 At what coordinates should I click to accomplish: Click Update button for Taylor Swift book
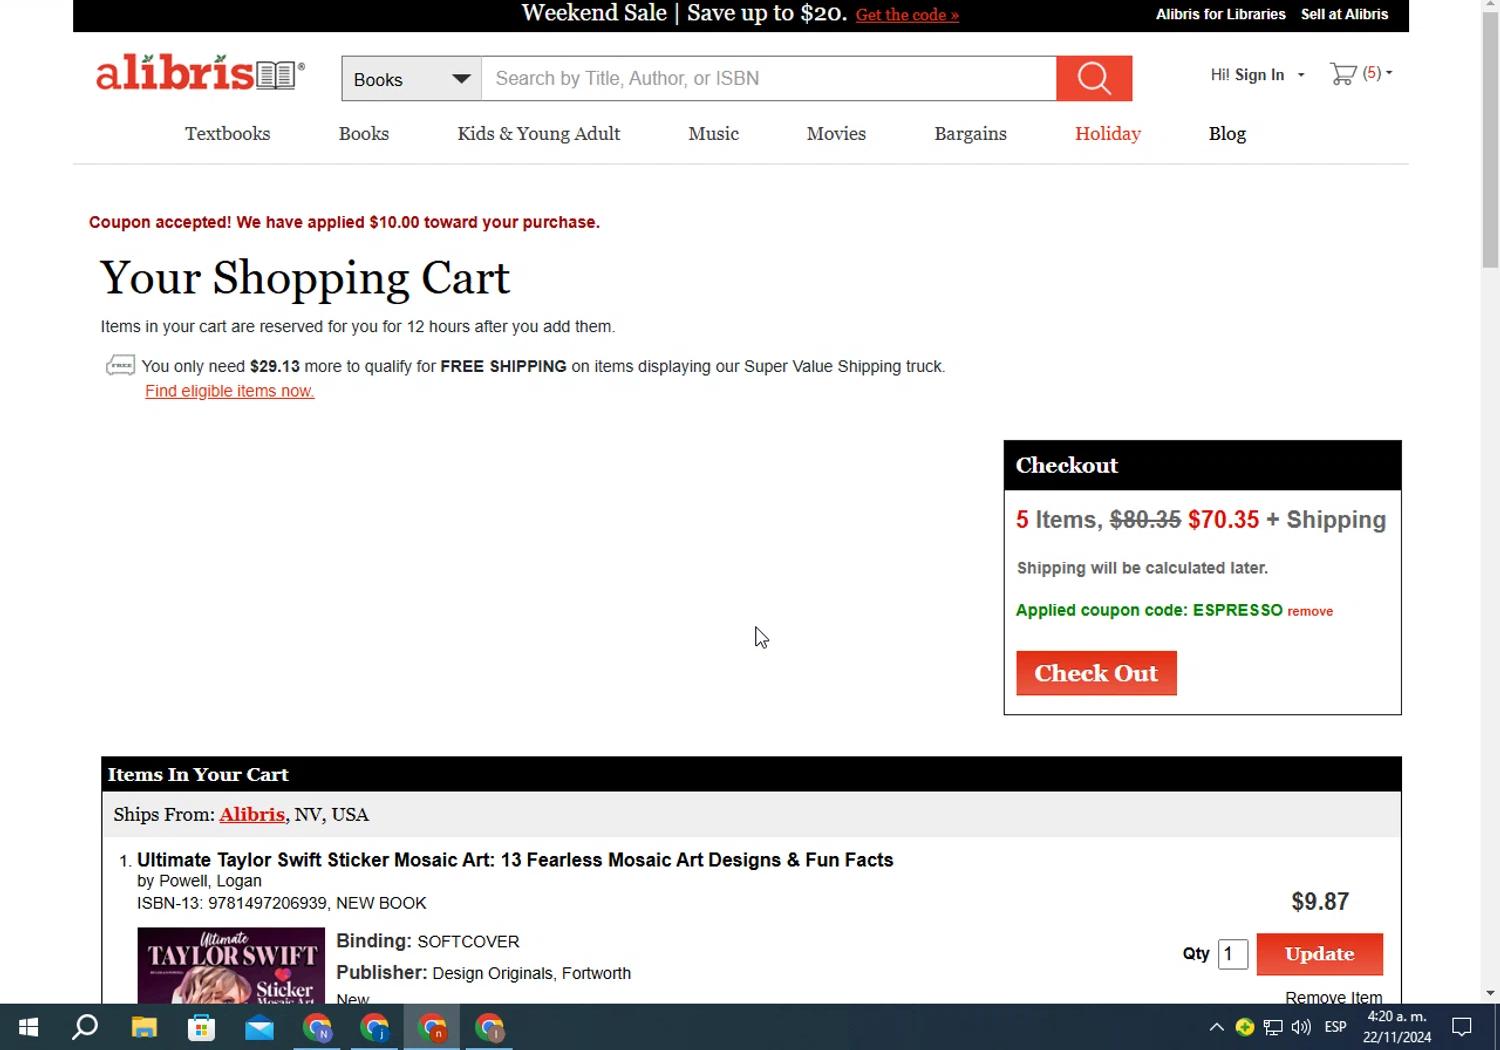click(1319, 954)
